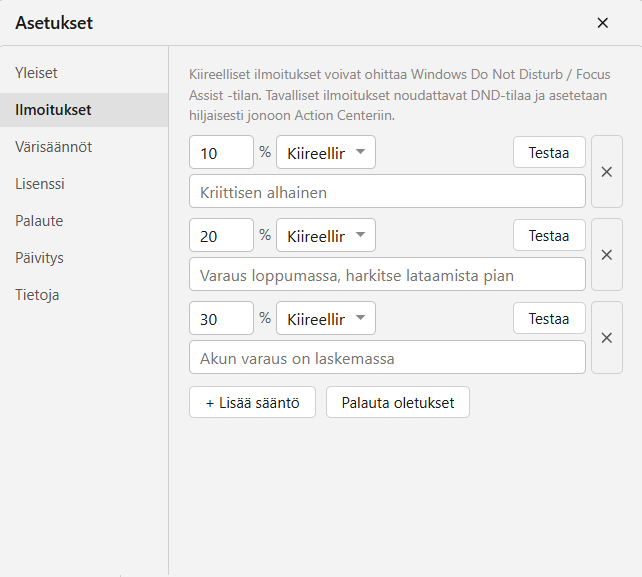Open priority dropdown for the 10% rule

(x=326, y=152)
